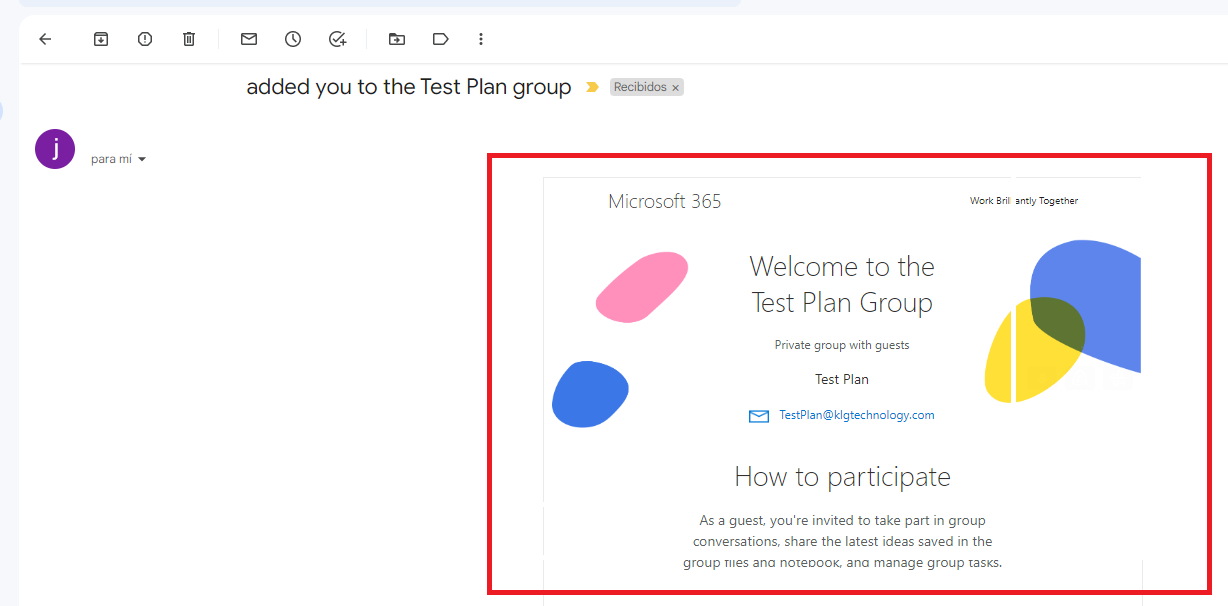The height and width of the screenshot is (606, 1228).
Task: Open the More options three-dot menu
Action: [x=481, y=39]
